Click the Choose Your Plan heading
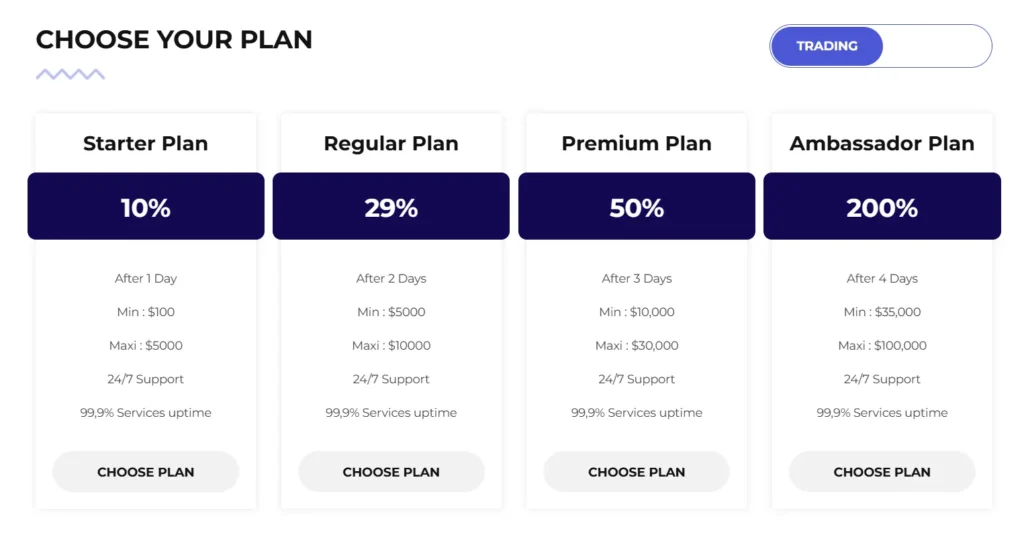 pos(174,40)
